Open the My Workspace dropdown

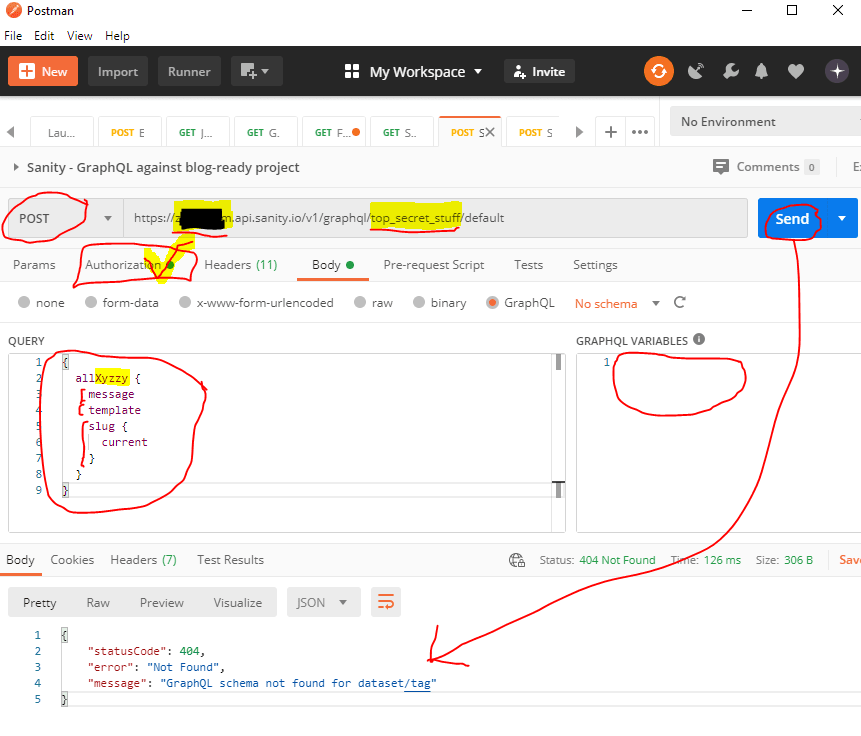(426, 71)
